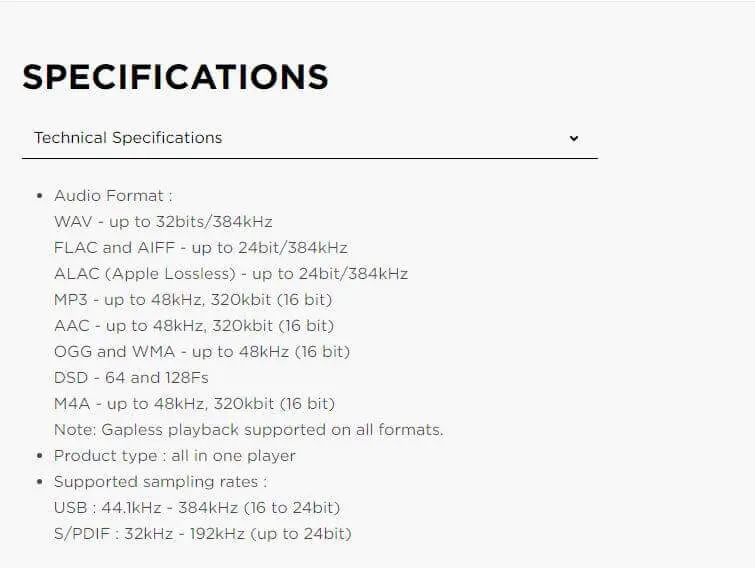The width and height of the screenshot is (755, 568).
Task: Click the bullet before Supported sampling rates
Action: [40, 482]
